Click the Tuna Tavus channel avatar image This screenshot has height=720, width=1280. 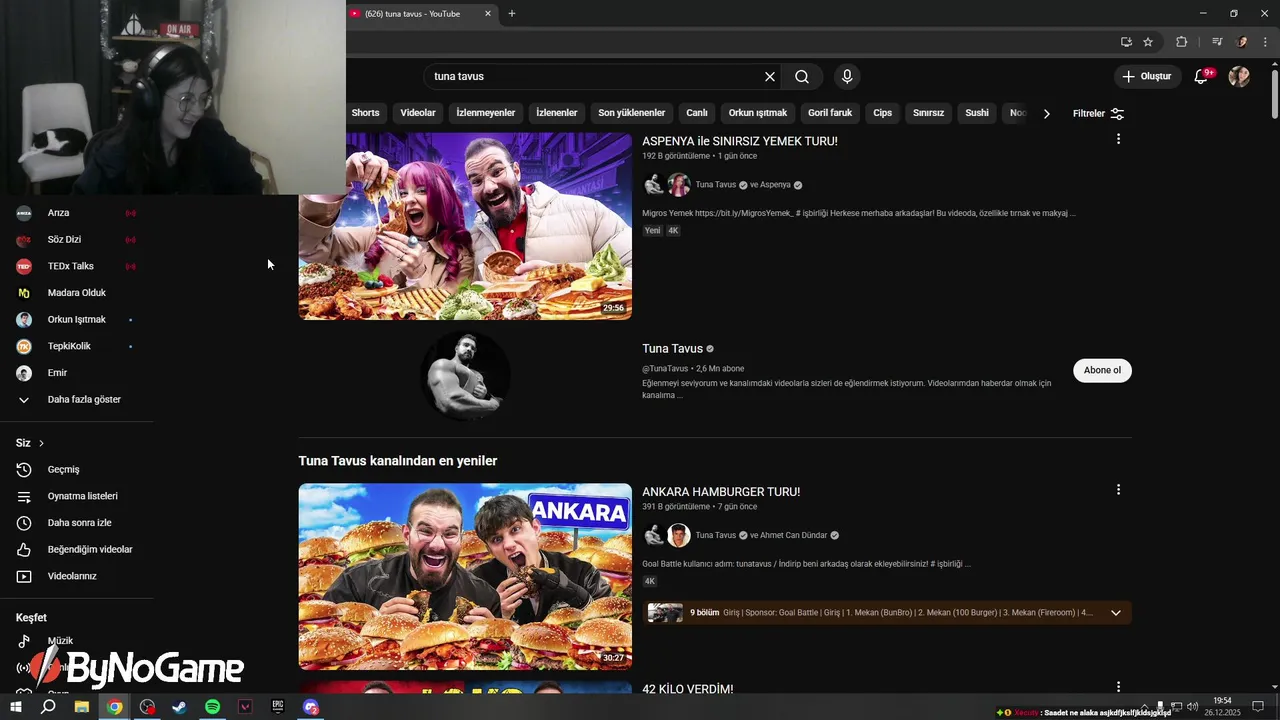pos(465,376)
